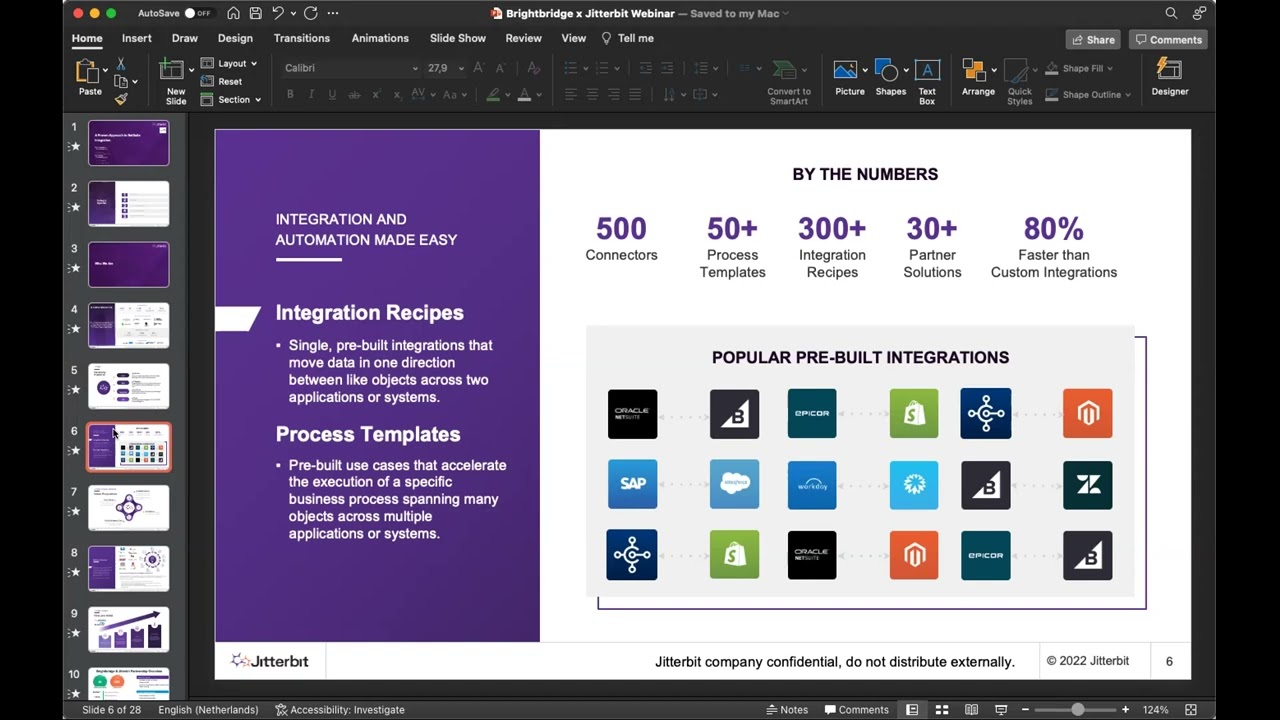The image size is (1280, 720).
Task: Click the Home icon in title bar
Action: pos(233,13)
